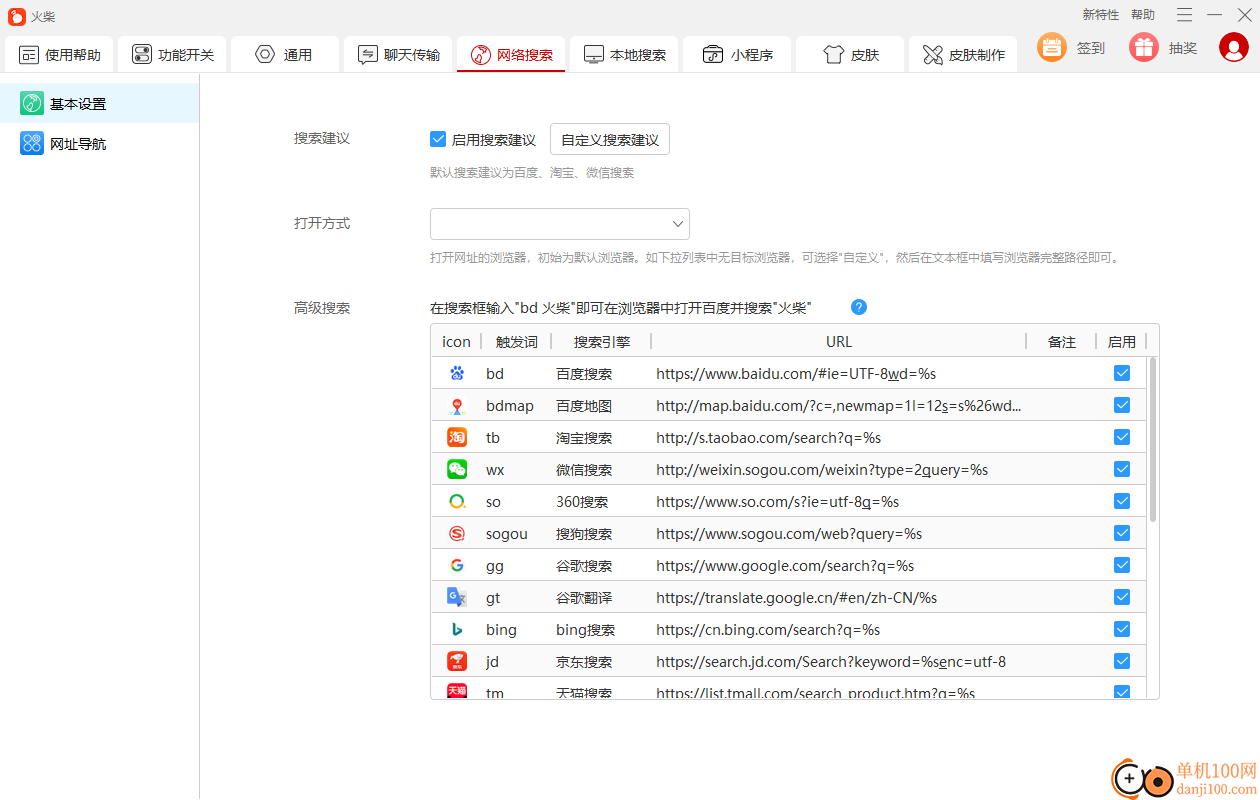The image size is (1260, 800).
Task: Disable the sogou 搜狗搜索 engine checkbox
Action: [1122, 533]
